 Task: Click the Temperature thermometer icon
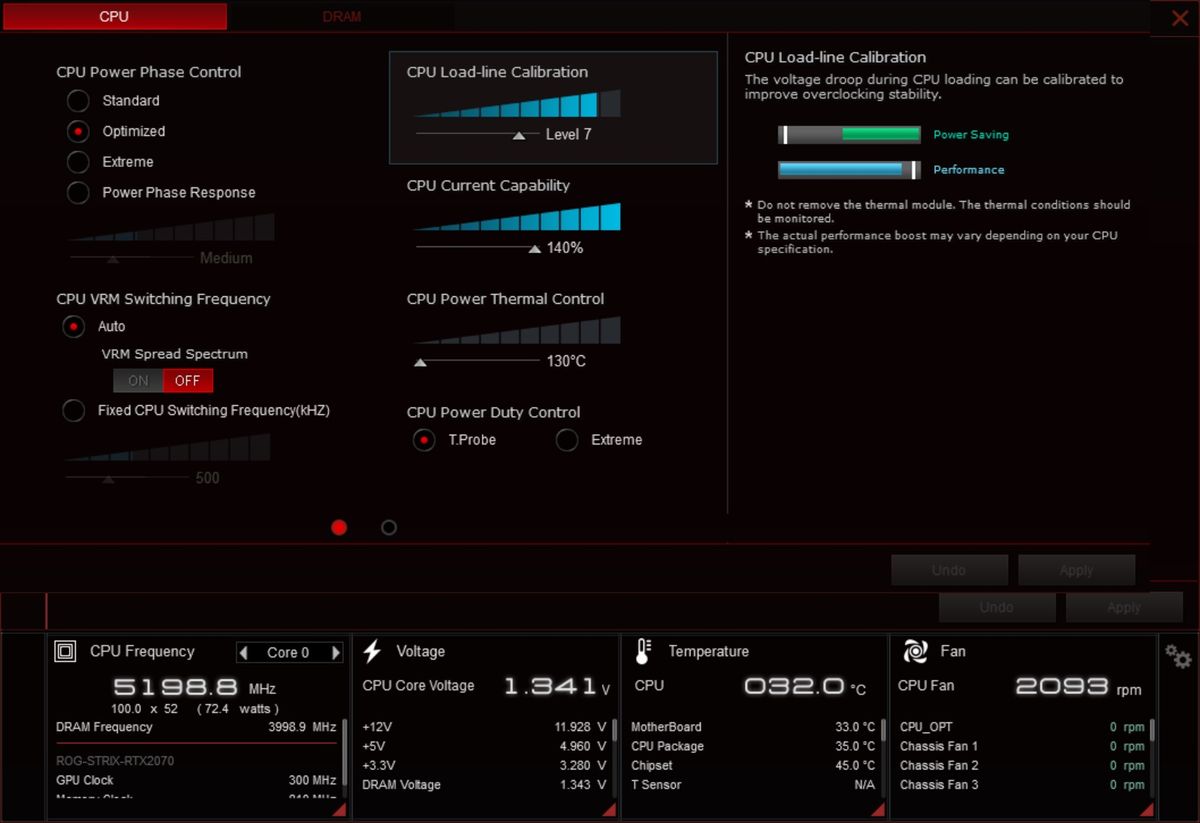[643, 652]
